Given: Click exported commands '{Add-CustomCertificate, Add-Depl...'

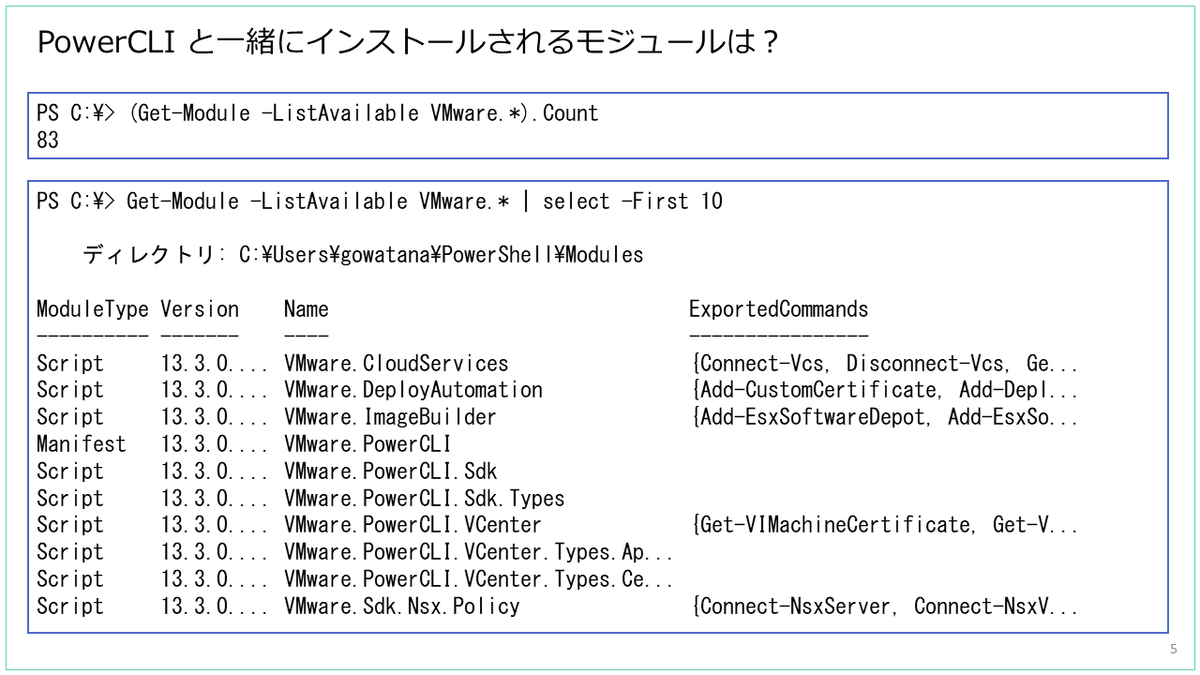Looking at the screenshot, I should click(x=884, y=390).
